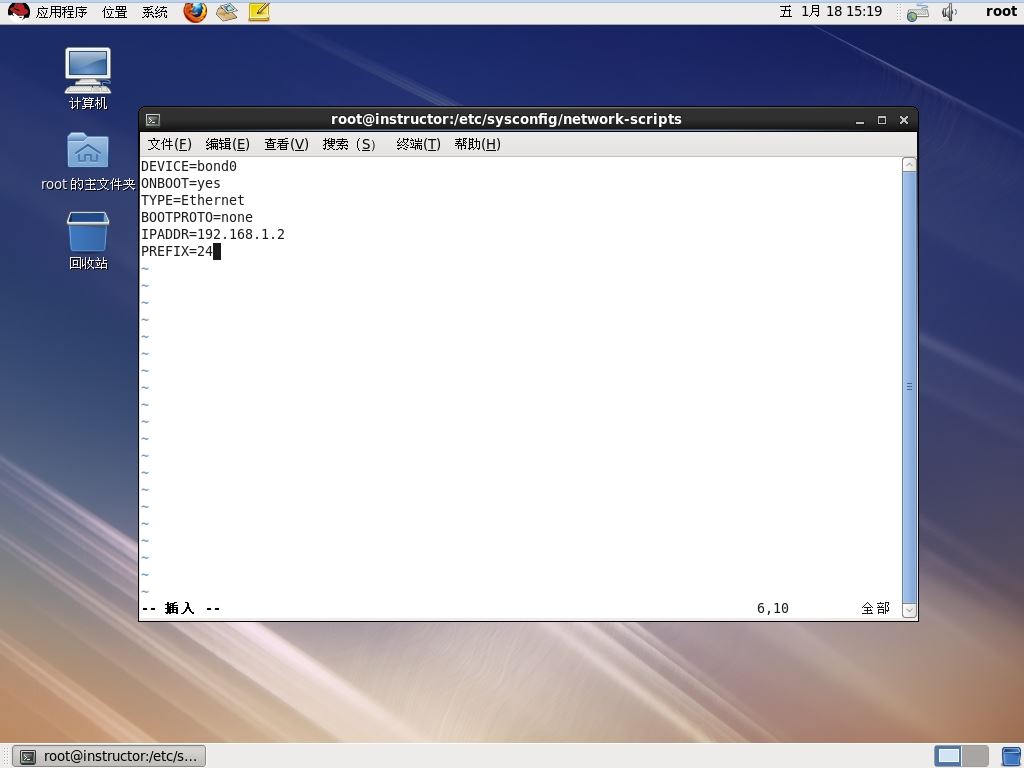Click the scrollbar down arrow
This screenshot has width=1024, height=768.
[909, 610]
